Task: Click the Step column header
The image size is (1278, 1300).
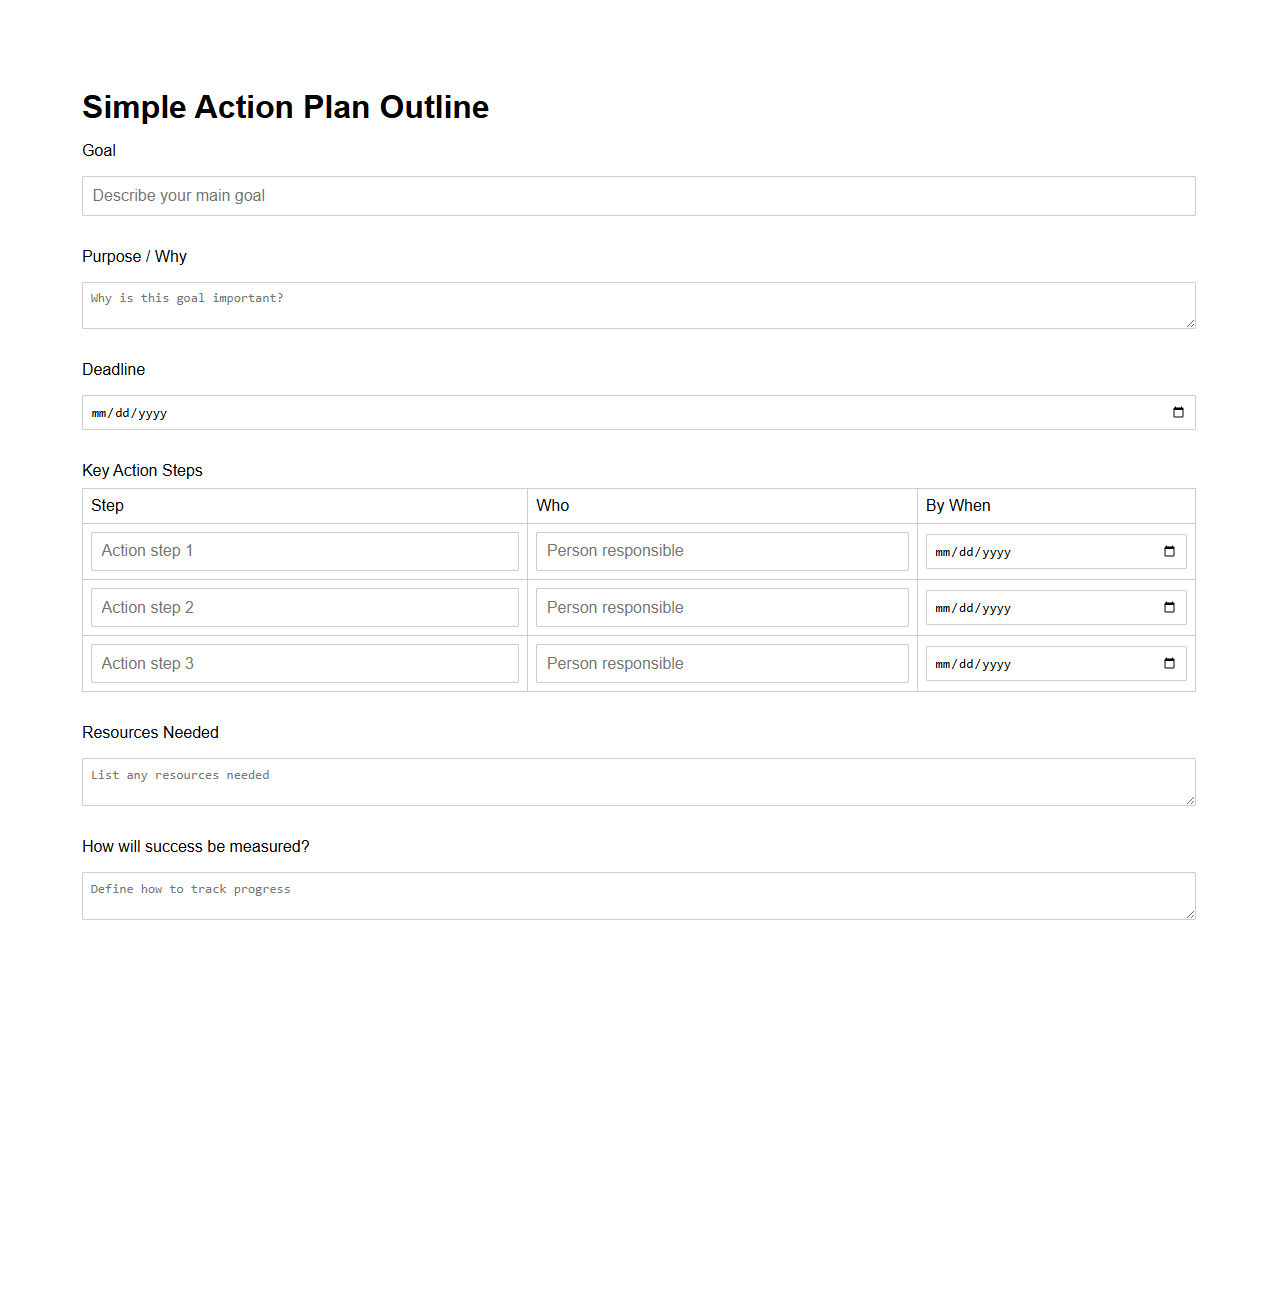Action: (x=107, y=505)
